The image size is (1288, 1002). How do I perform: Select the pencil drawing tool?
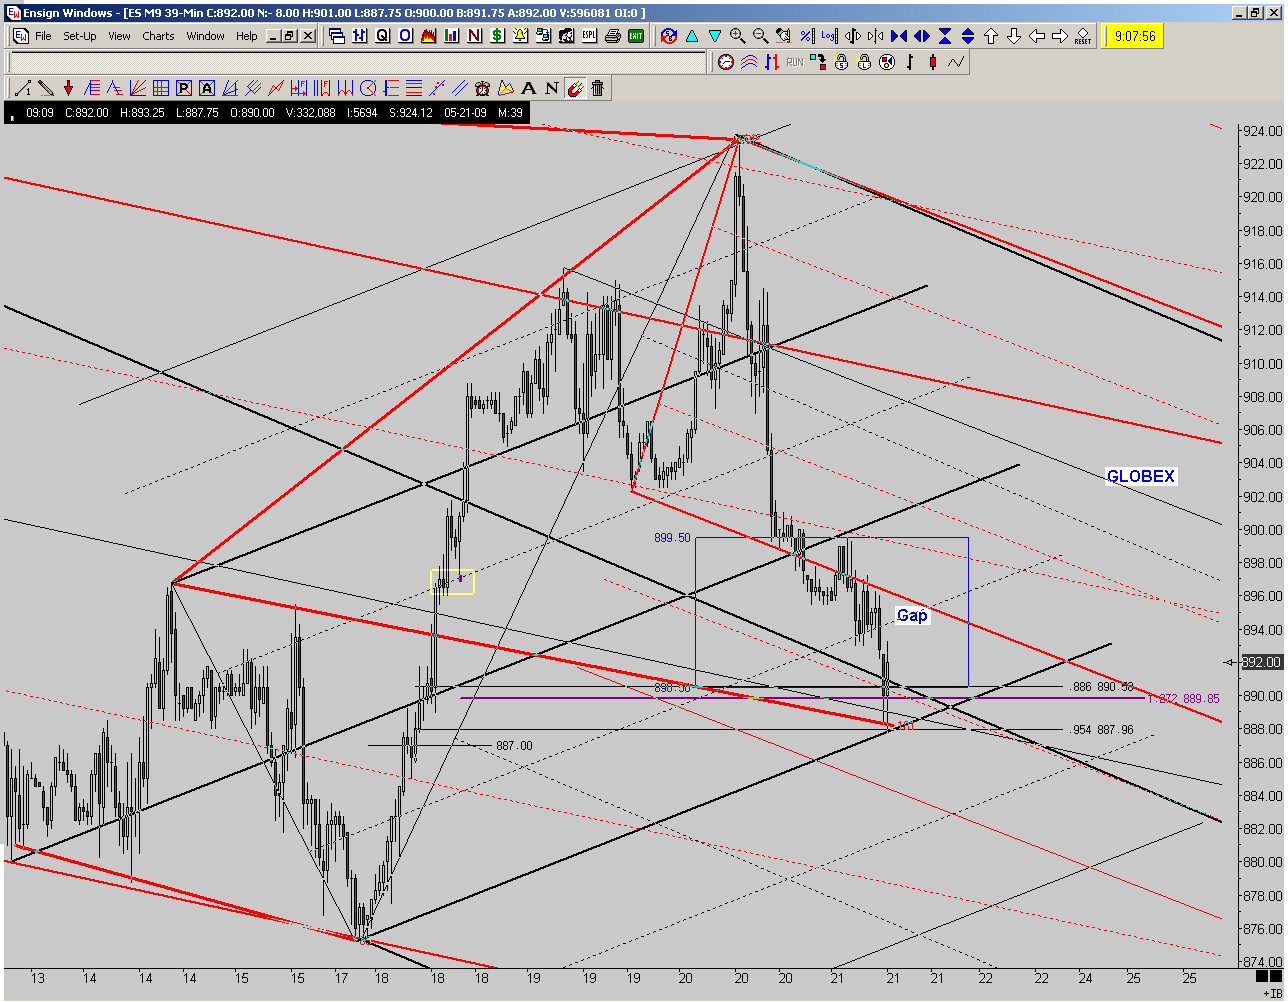[x=45, y=87]
